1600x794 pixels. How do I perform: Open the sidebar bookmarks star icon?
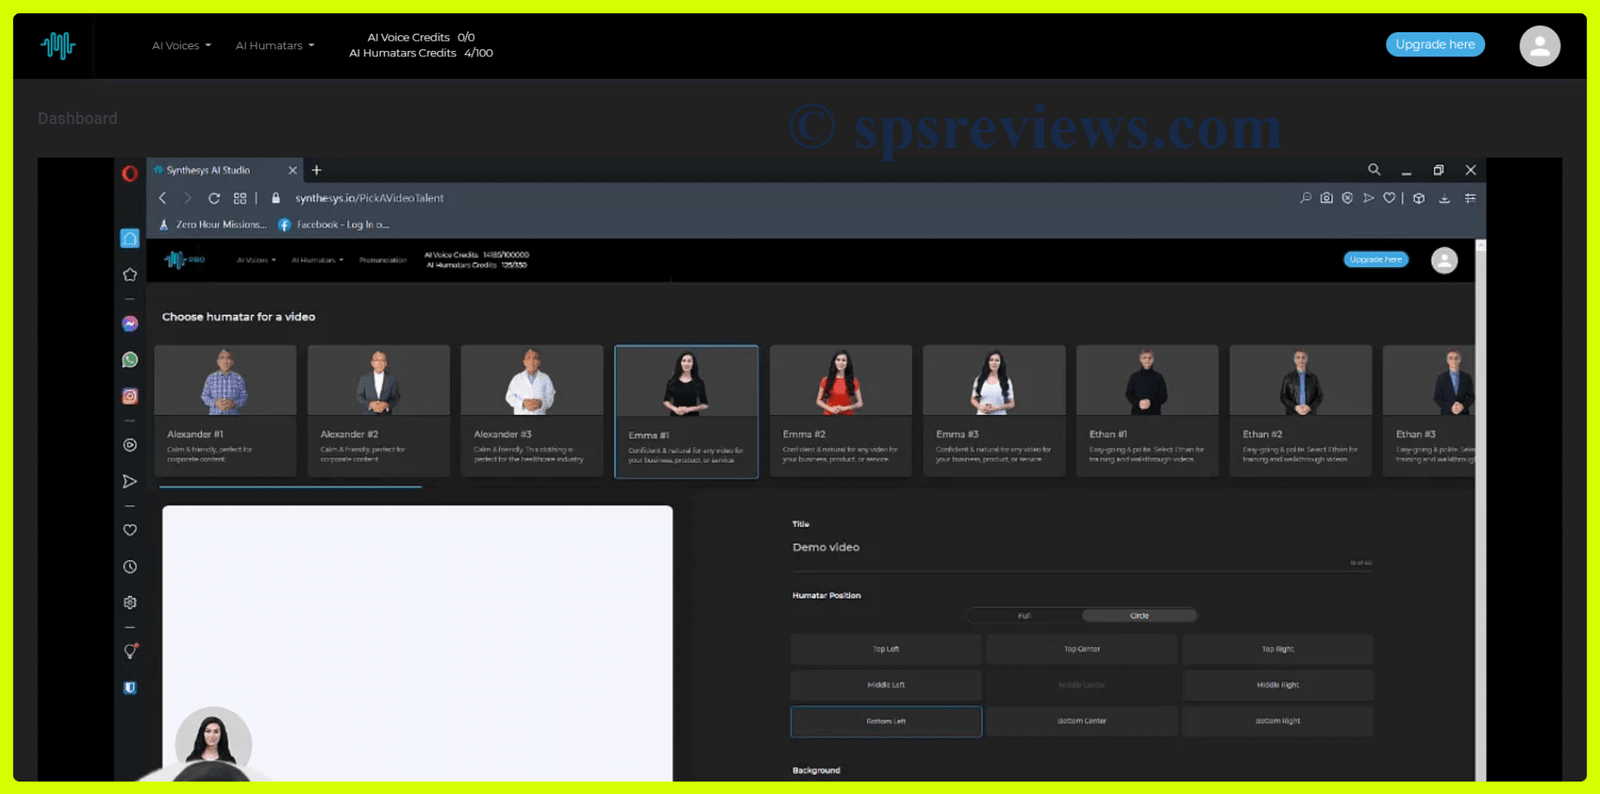tap(130, 274)
